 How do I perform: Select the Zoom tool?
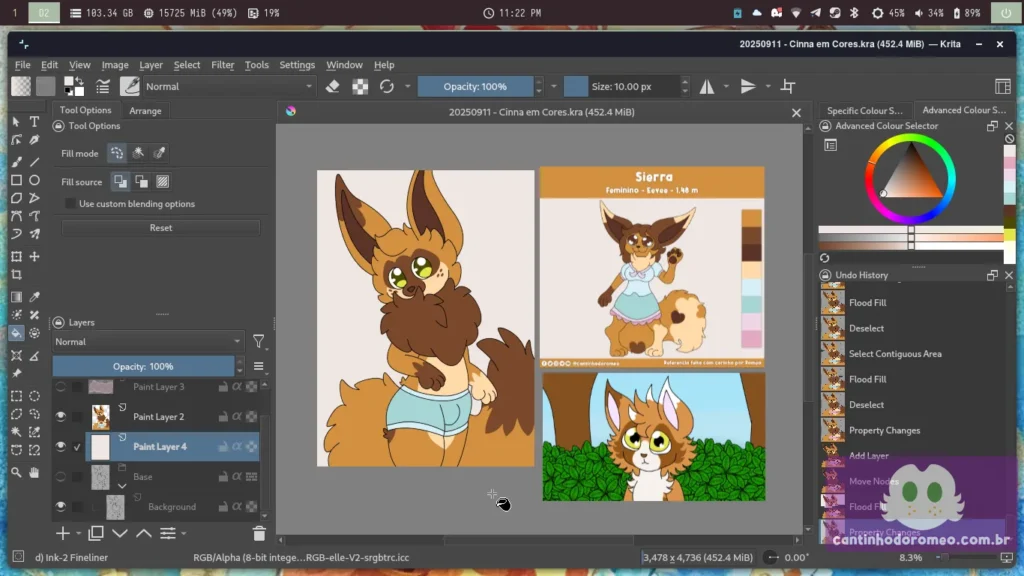click(16, 472)
